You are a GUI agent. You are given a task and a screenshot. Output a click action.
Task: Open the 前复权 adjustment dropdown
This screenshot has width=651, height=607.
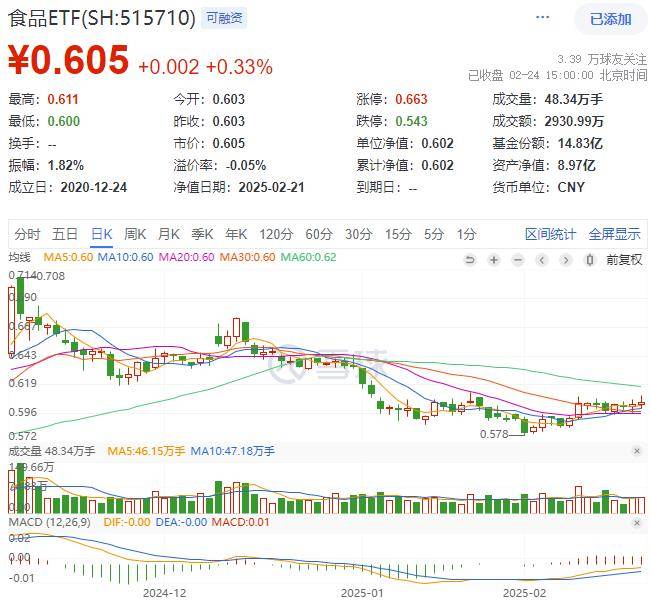pyautogui.click(x=624, y=260)
